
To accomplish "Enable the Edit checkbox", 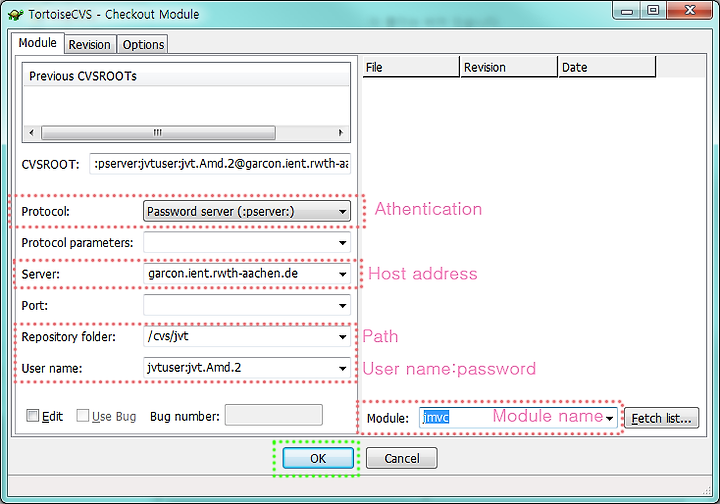I will (x=33, y=416).
